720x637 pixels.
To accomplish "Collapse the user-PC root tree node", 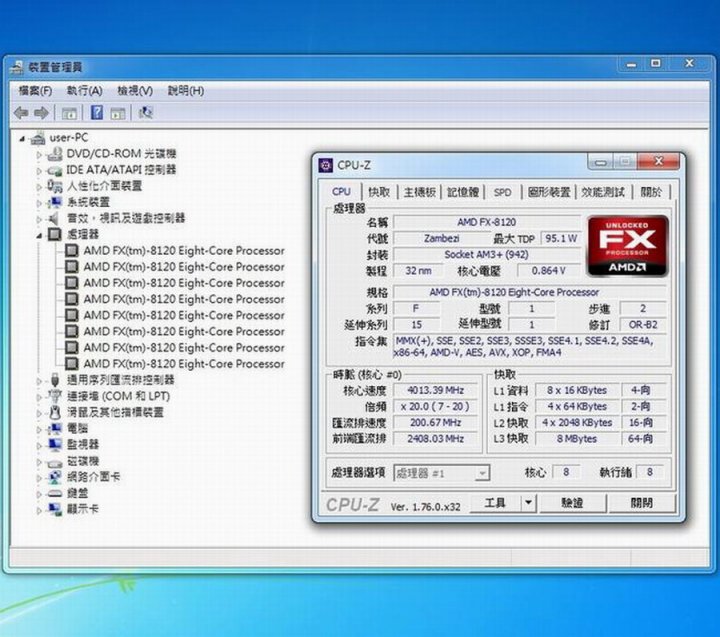I will [22, 138].
